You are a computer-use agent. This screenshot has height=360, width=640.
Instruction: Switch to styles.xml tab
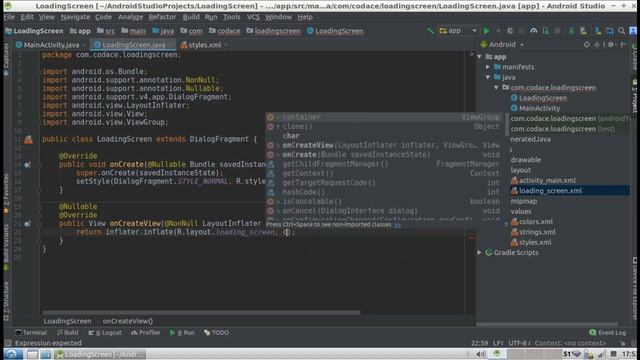click(x=204, y=45)
